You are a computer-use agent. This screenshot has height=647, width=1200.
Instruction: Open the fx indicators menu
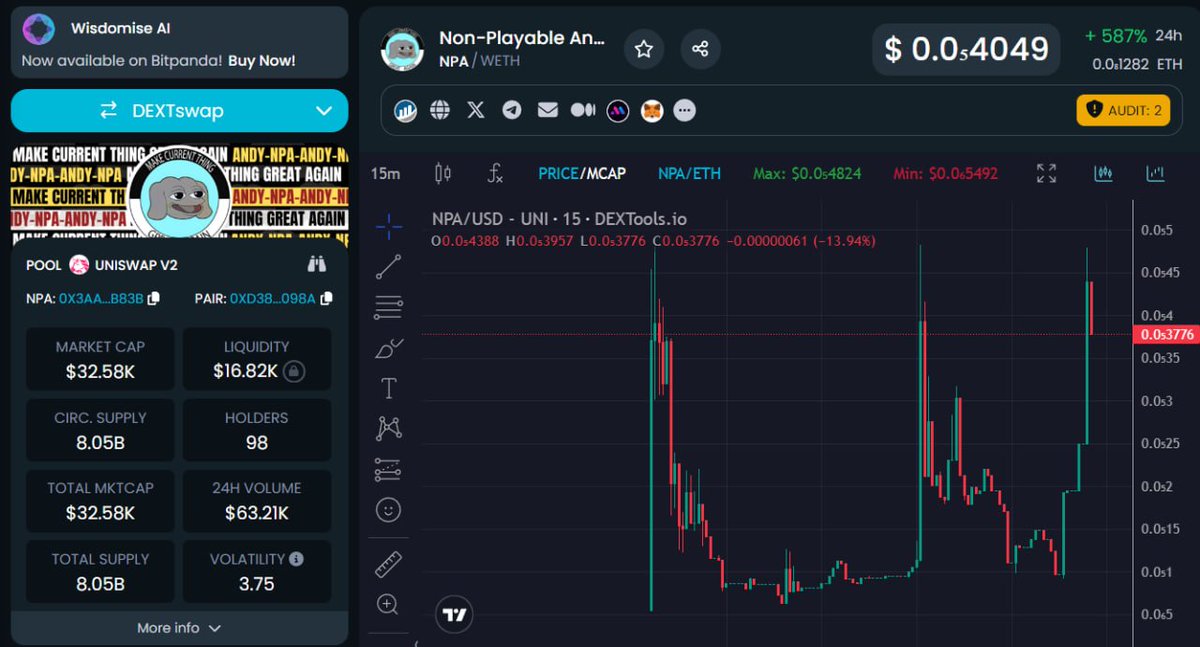point(495,173)
